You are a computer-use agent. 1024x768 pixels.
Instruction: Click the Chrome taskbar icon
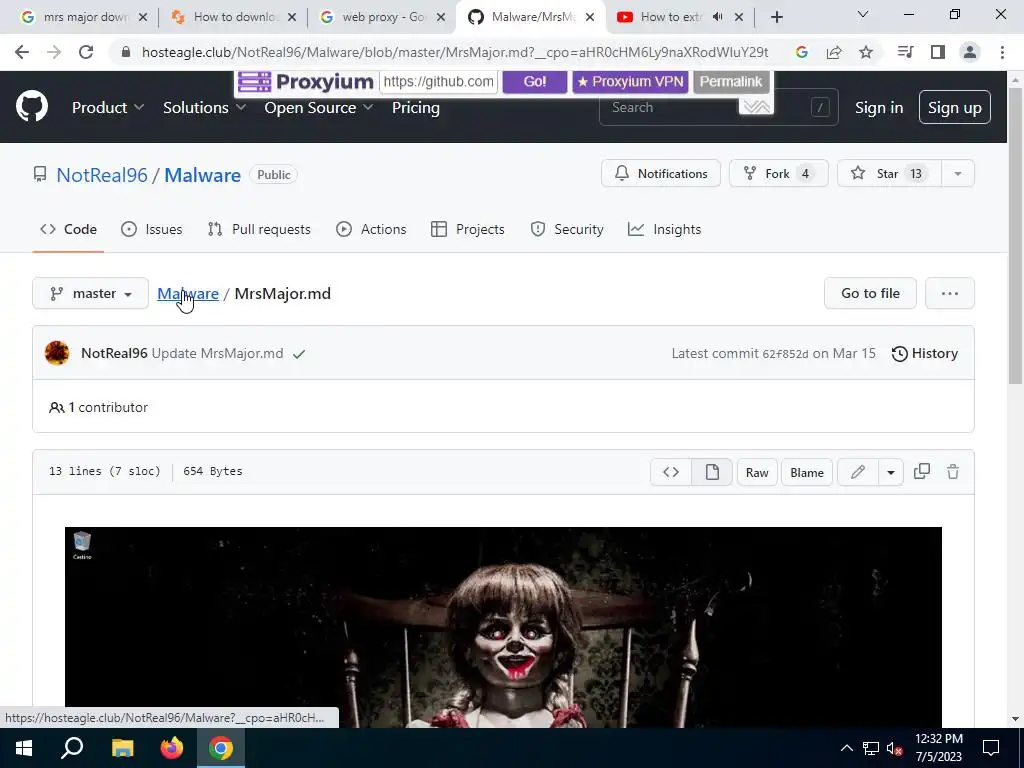221,748
